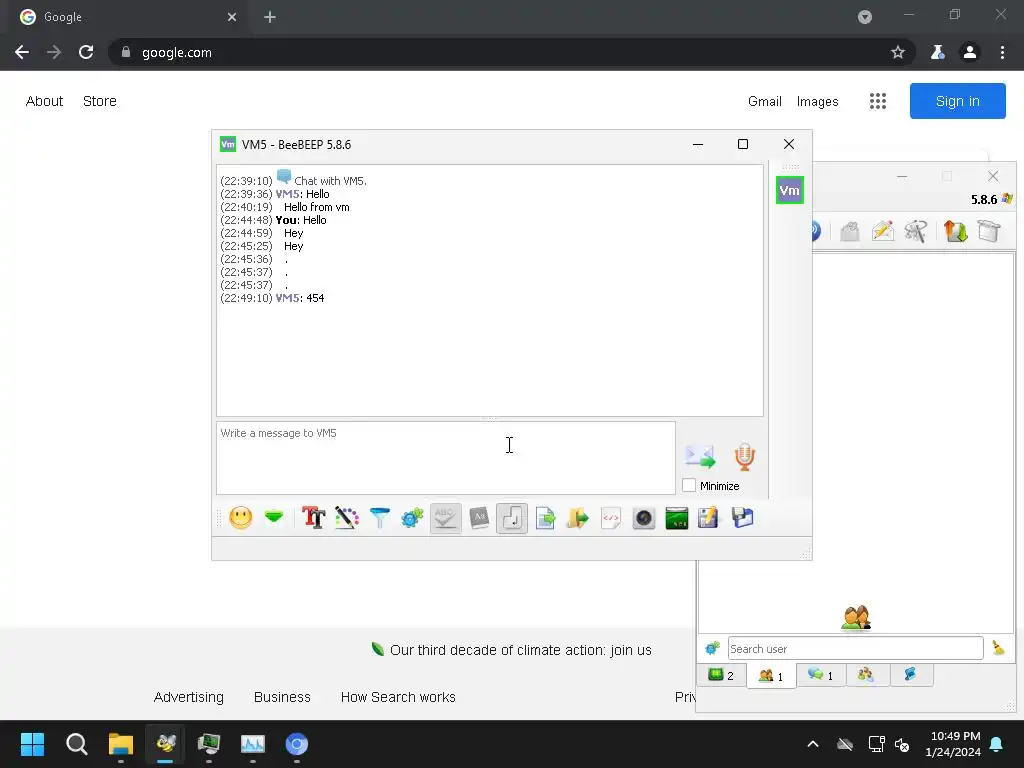The width and height of the screenshot is (1024, 768).
Task: Click the Chrome labs flask icon
Action: [x=938, y=52]
